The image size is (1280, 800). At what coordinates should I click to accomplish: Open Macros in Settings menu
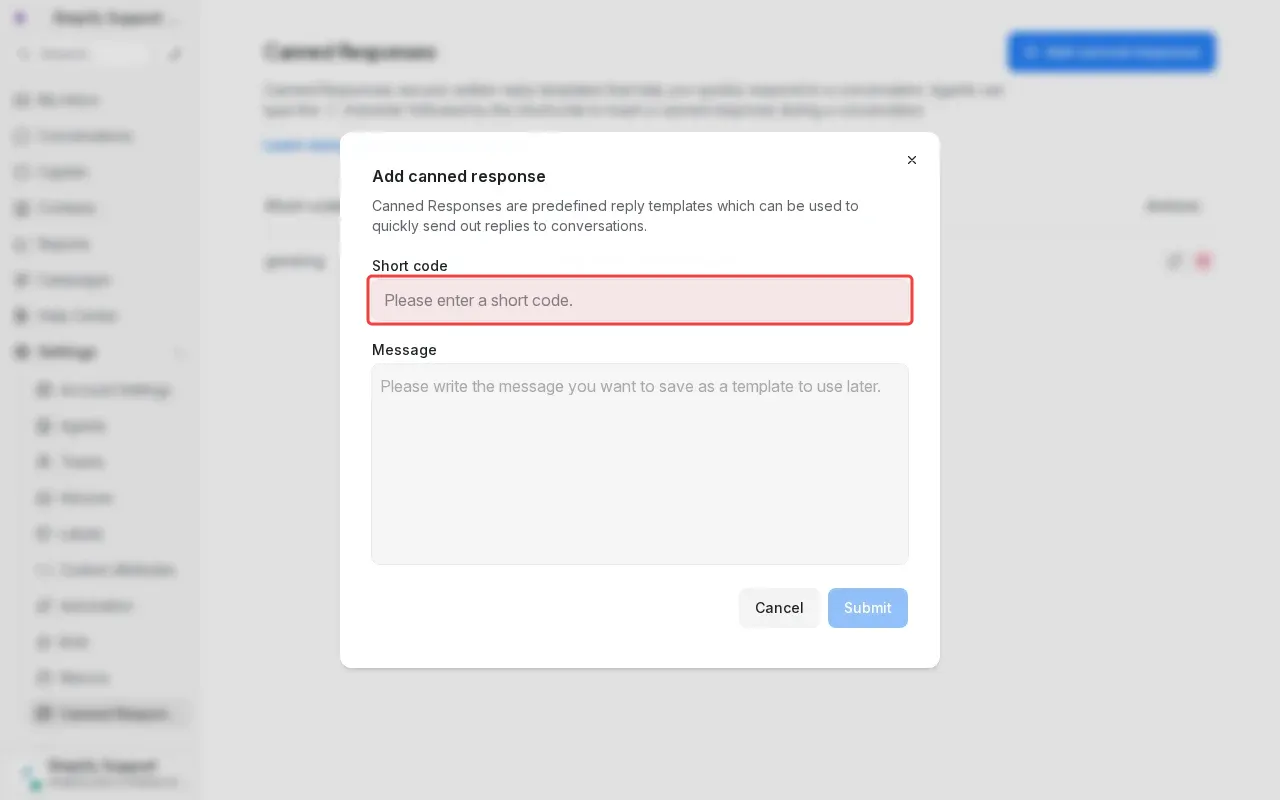click(84, 678)
